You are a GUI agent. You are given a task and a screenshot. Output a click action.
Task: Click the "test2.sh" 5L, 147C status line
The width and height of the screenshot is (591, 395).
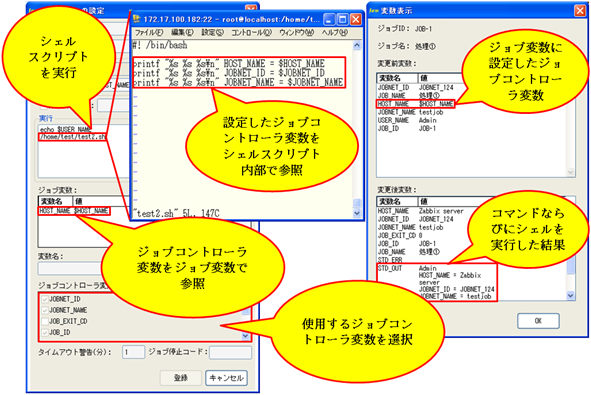pos(176,214)
